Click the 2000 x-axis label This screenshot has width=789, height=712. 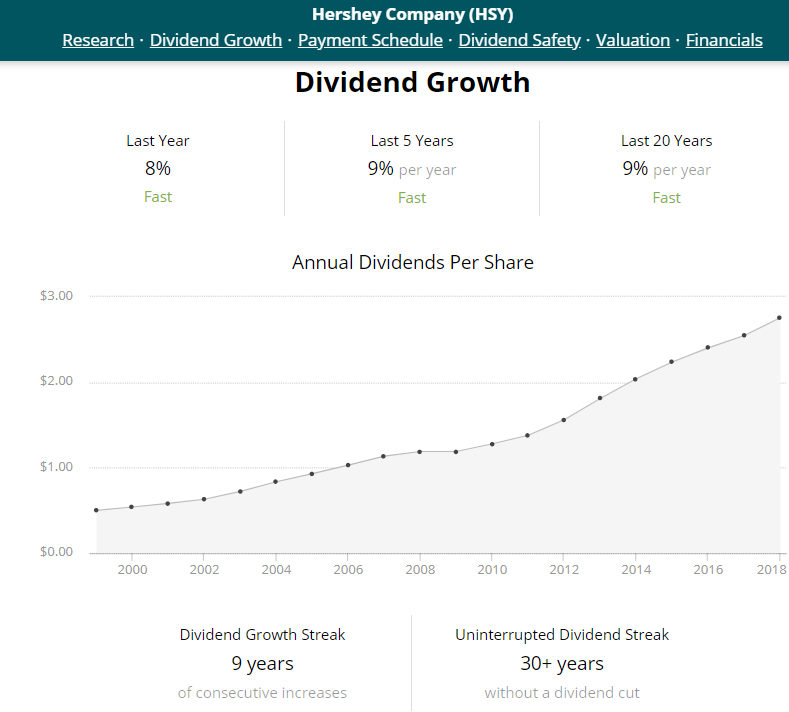[132, 570]
